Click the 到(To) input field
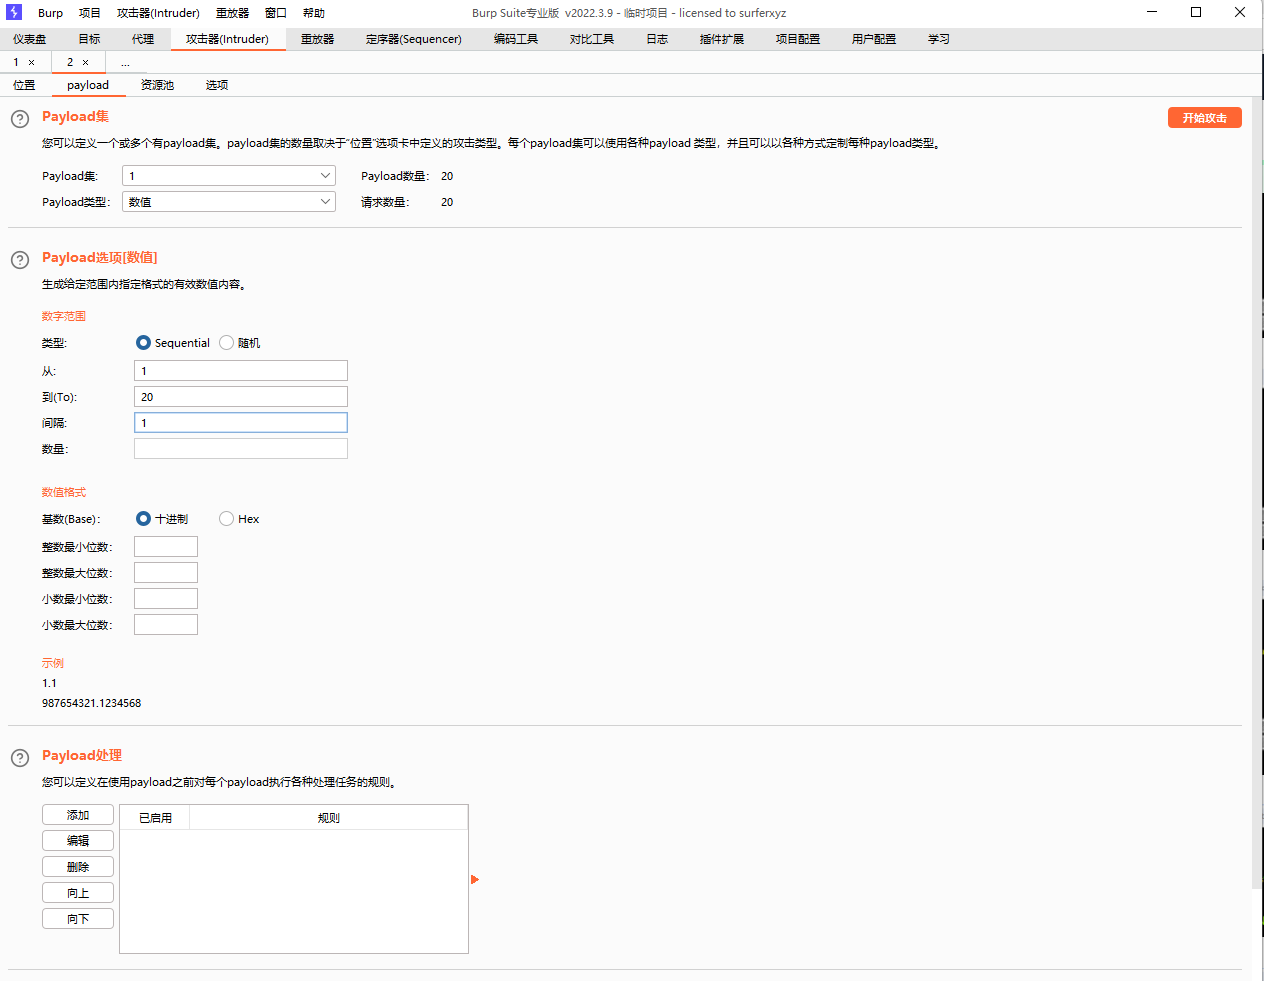This screenshot has width=1264, height=981. (x=241, y=397)
